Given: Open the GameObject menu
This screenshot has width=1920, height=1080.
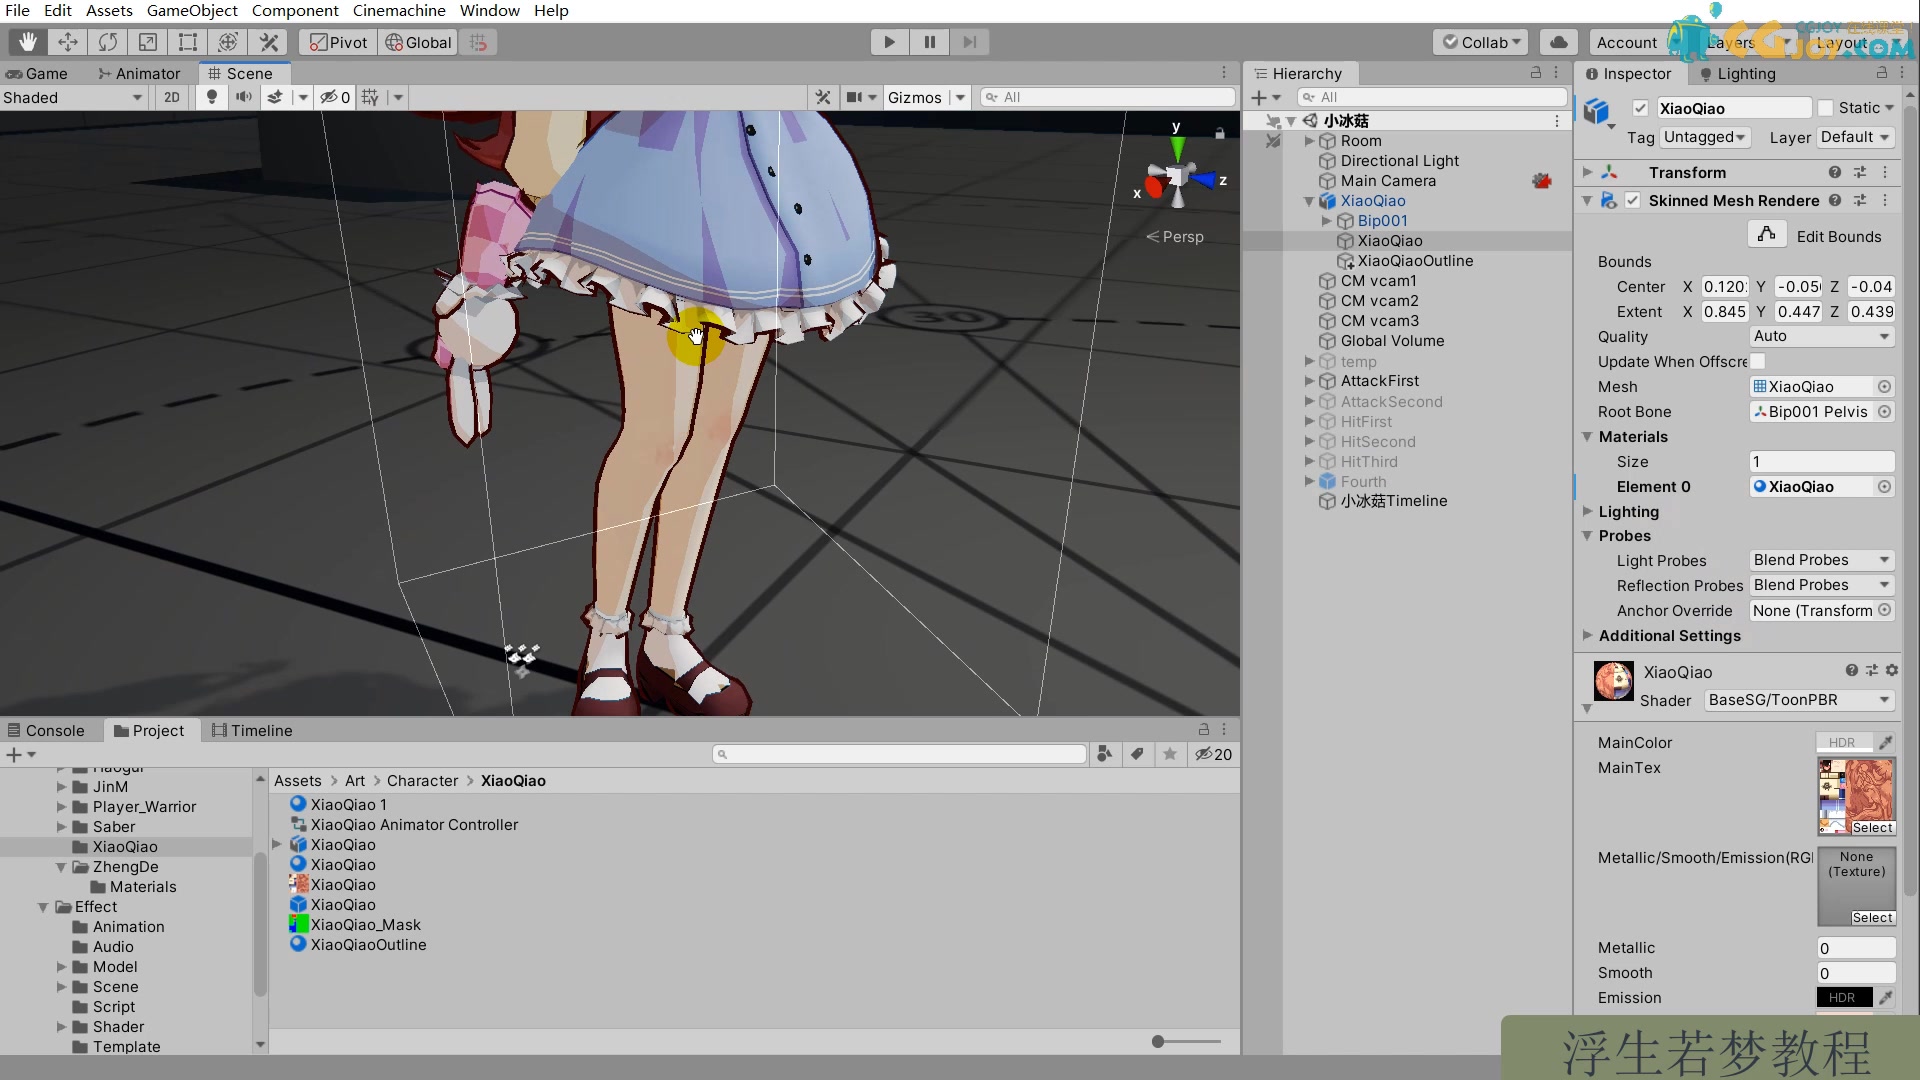Looking at the screenshot, I should pyautogui.click(x=191, y=10).
